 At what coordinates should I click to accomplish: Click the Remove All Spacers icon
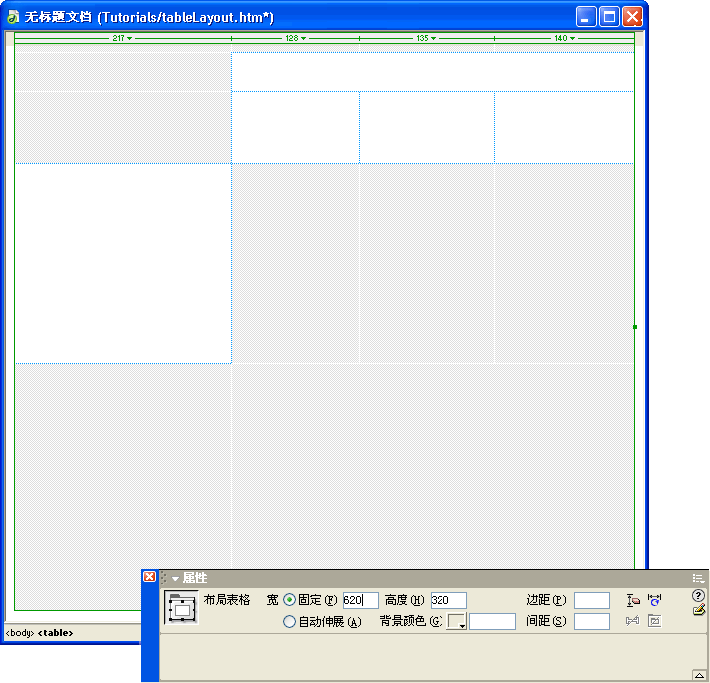coord(633,620)
